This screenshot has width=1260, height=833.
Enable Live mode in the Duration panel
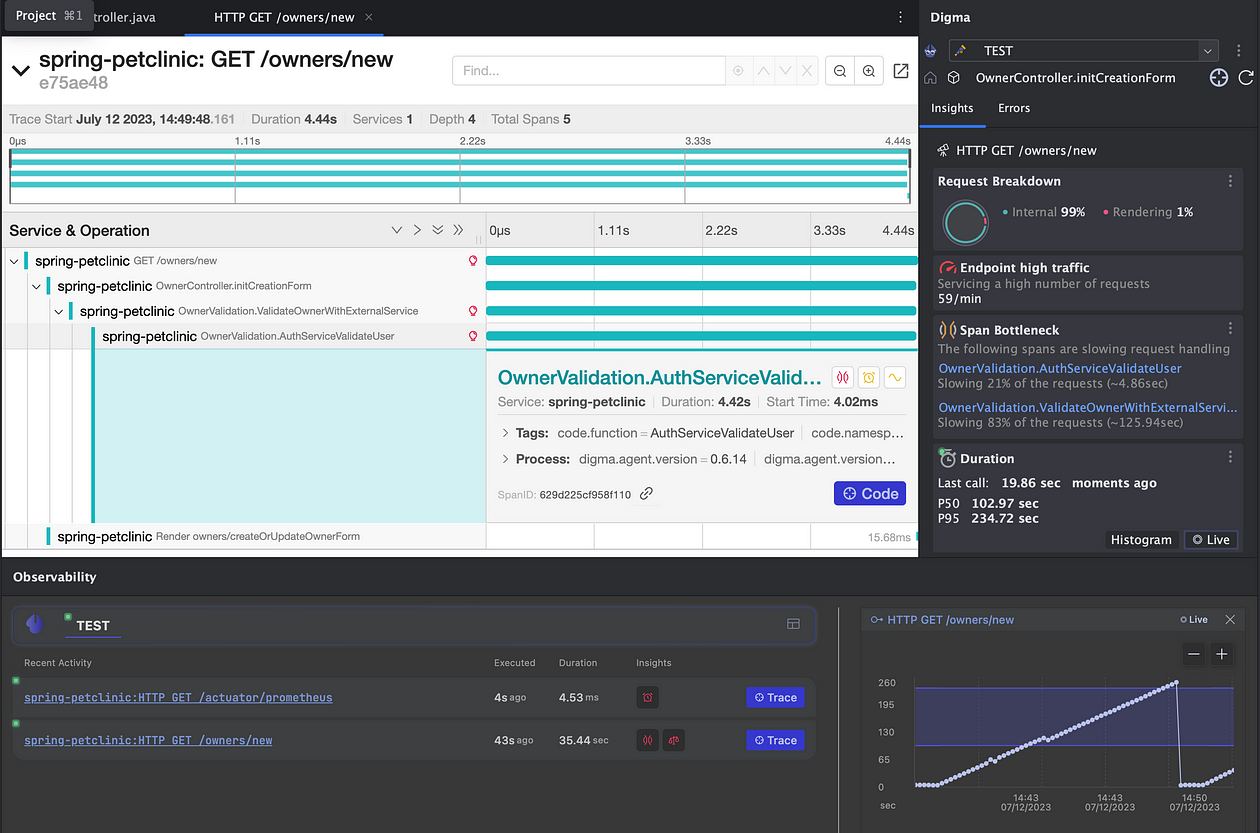[1210, 539]
